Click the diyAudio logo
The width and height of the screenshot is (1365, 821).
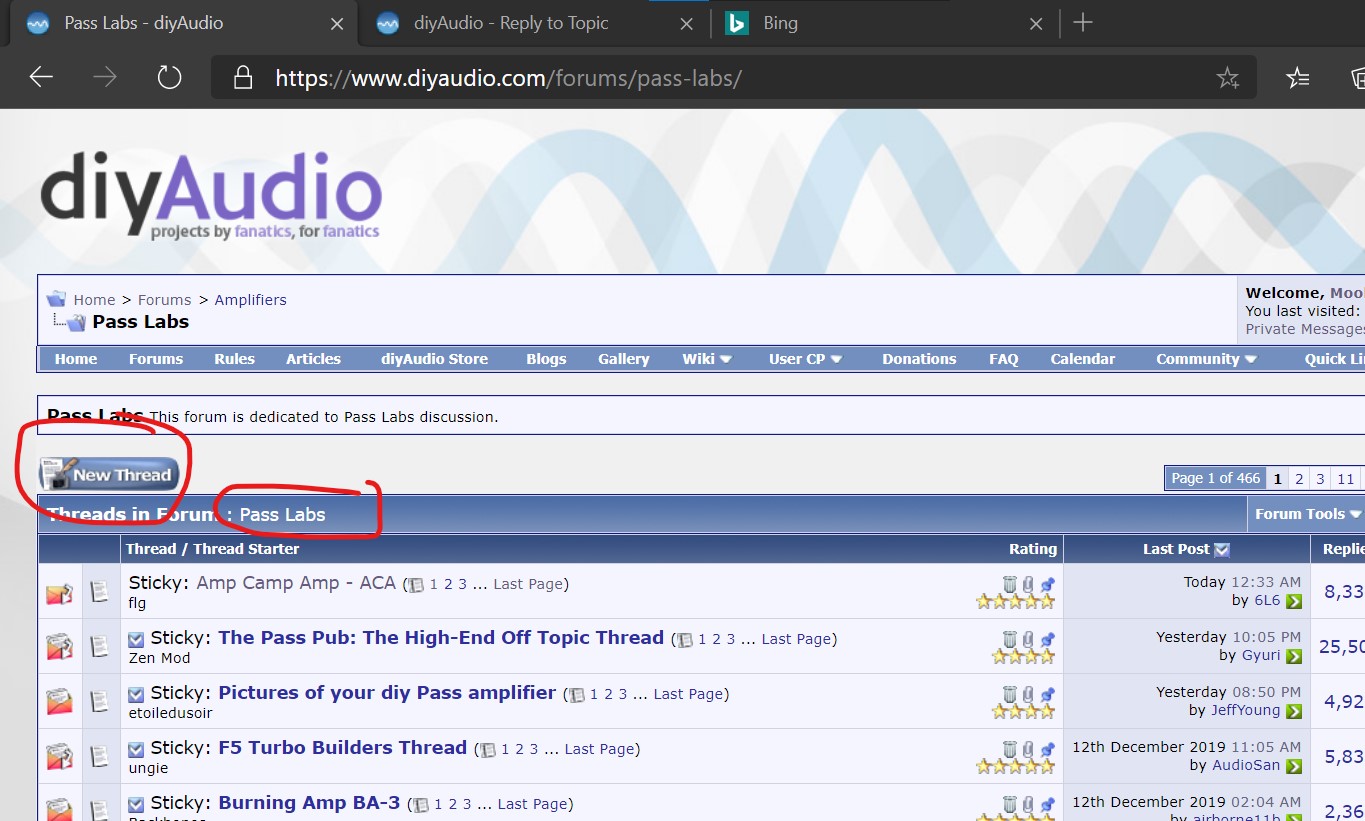coord(211,197)
